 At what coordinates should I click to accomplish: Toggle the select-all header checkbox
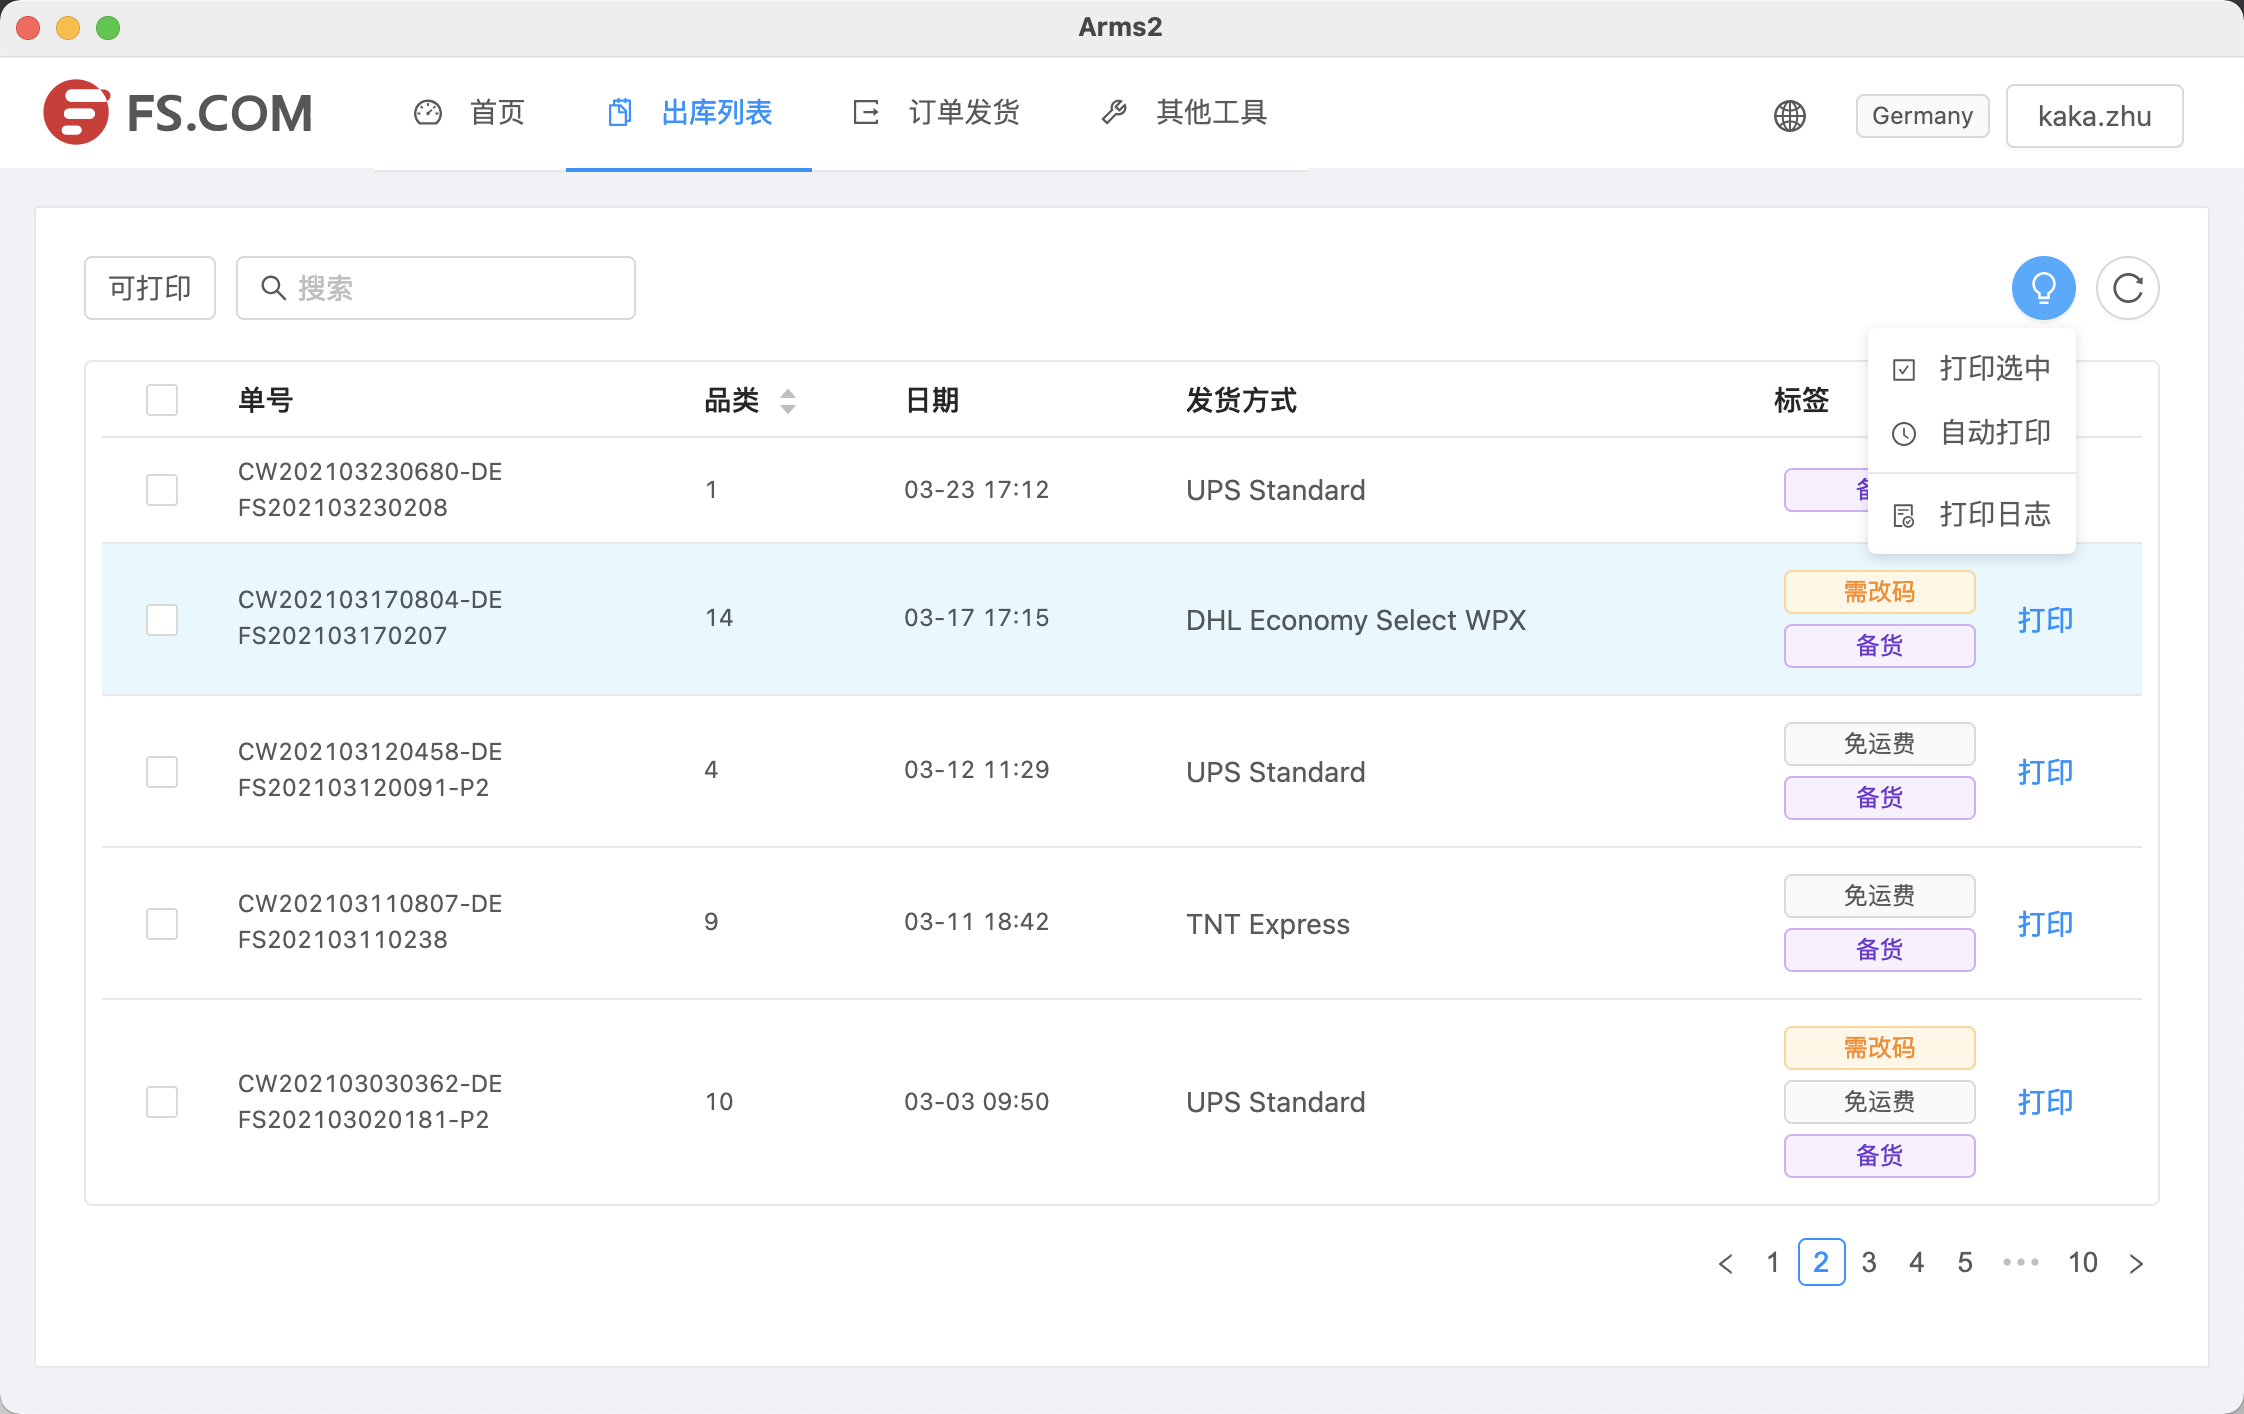162,400
